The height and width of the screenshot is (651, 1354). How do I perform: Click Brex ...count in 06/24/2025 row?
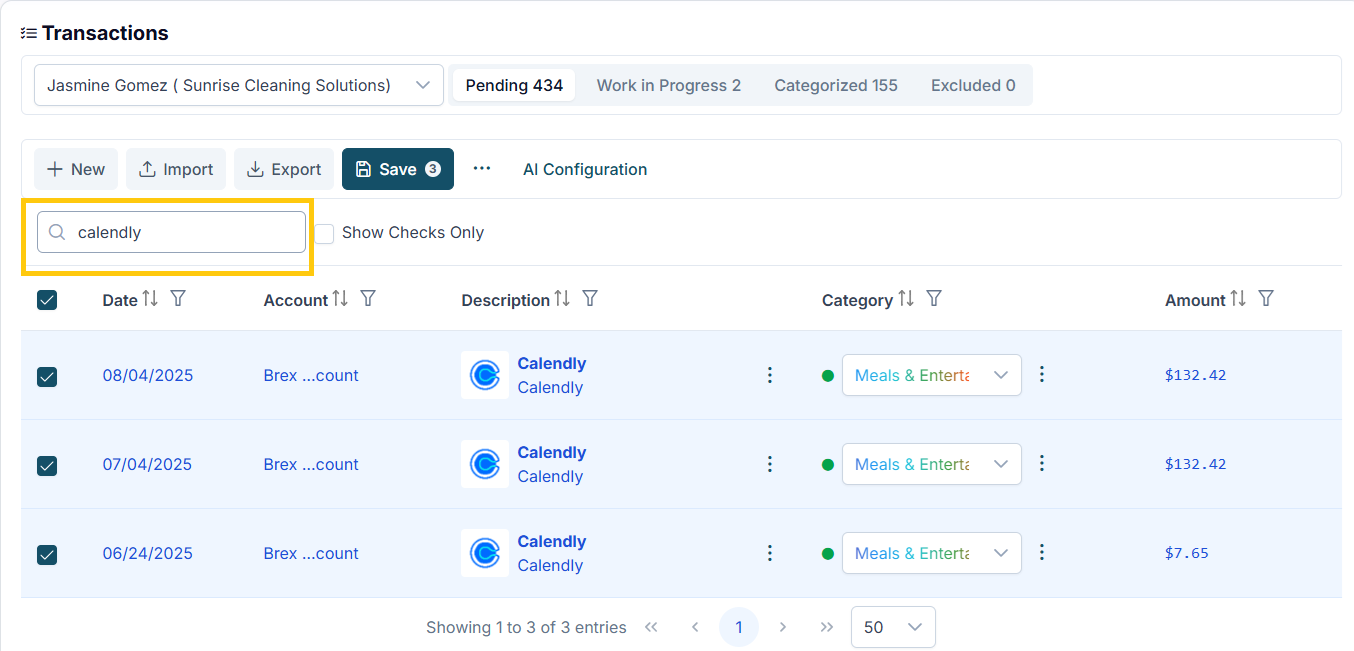[311, 553]
